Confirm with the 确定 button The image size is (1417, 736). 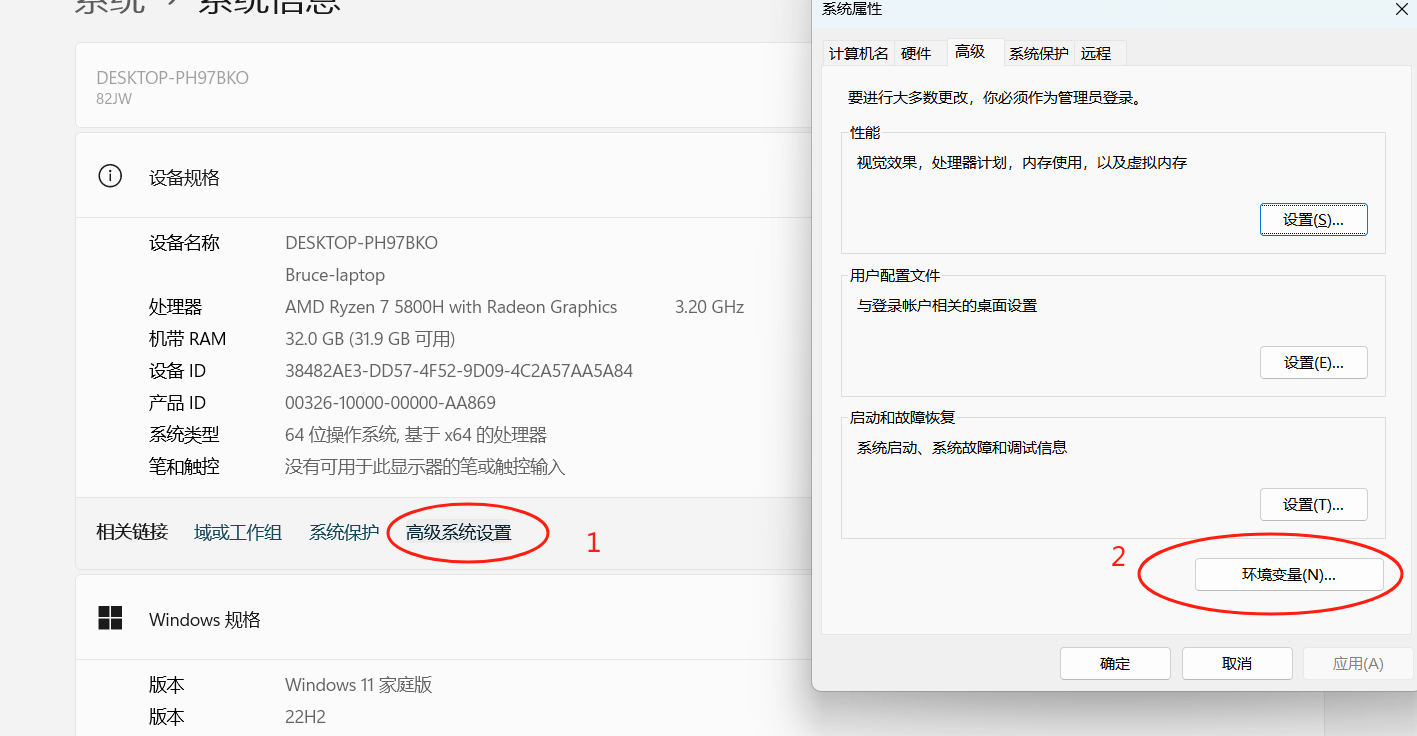click(1115, 663)
